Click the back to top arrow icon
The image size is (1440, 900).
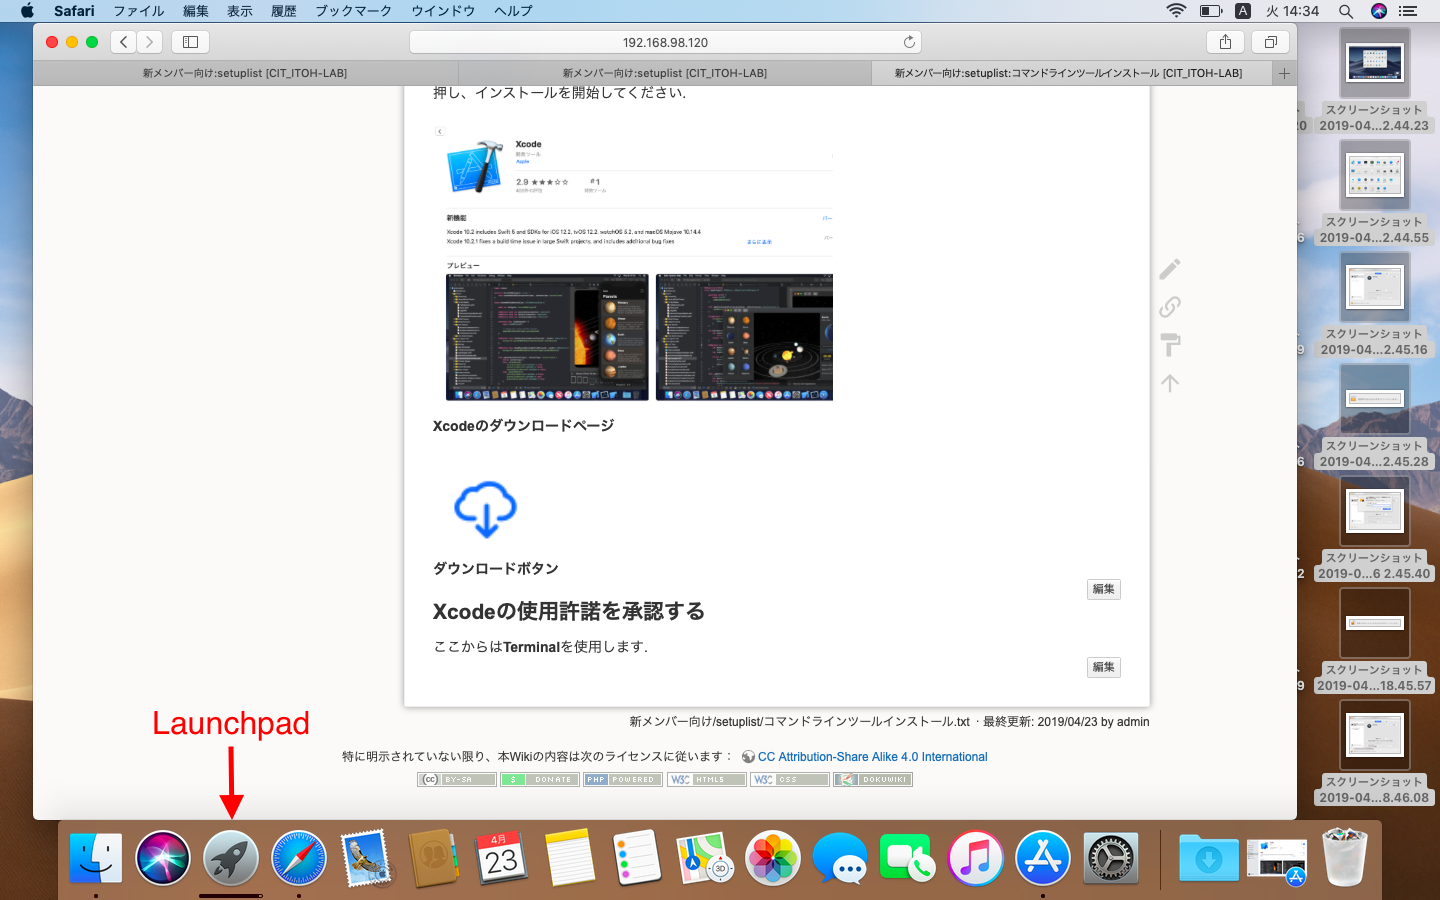tap(1170, 383)
